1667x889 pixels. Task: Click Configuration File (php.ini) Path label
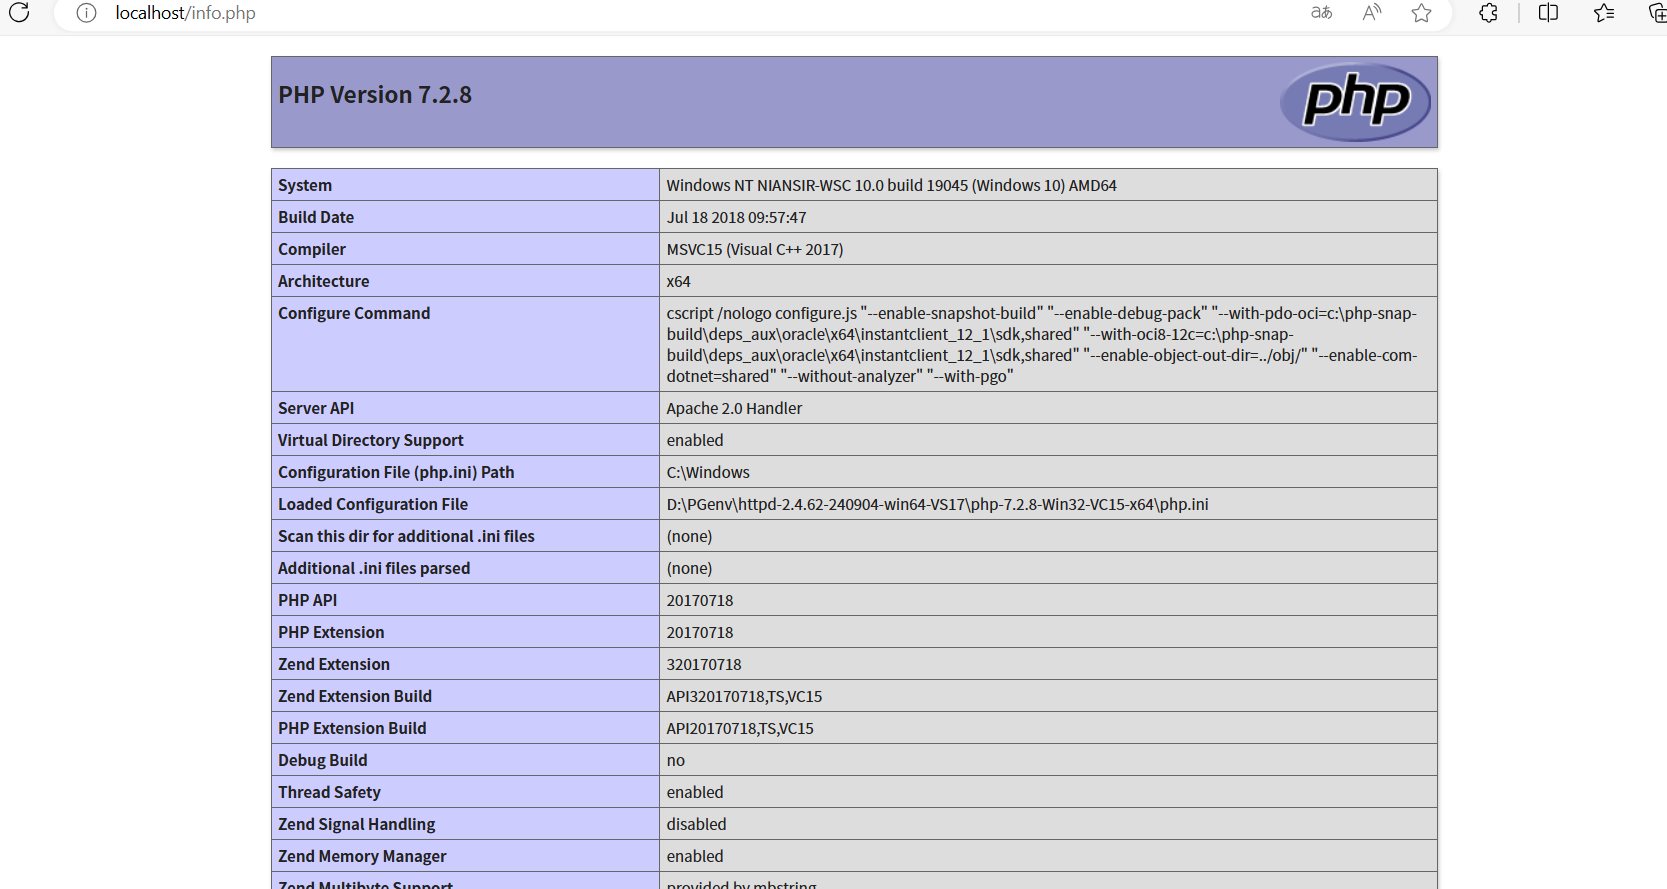(396, 472)
